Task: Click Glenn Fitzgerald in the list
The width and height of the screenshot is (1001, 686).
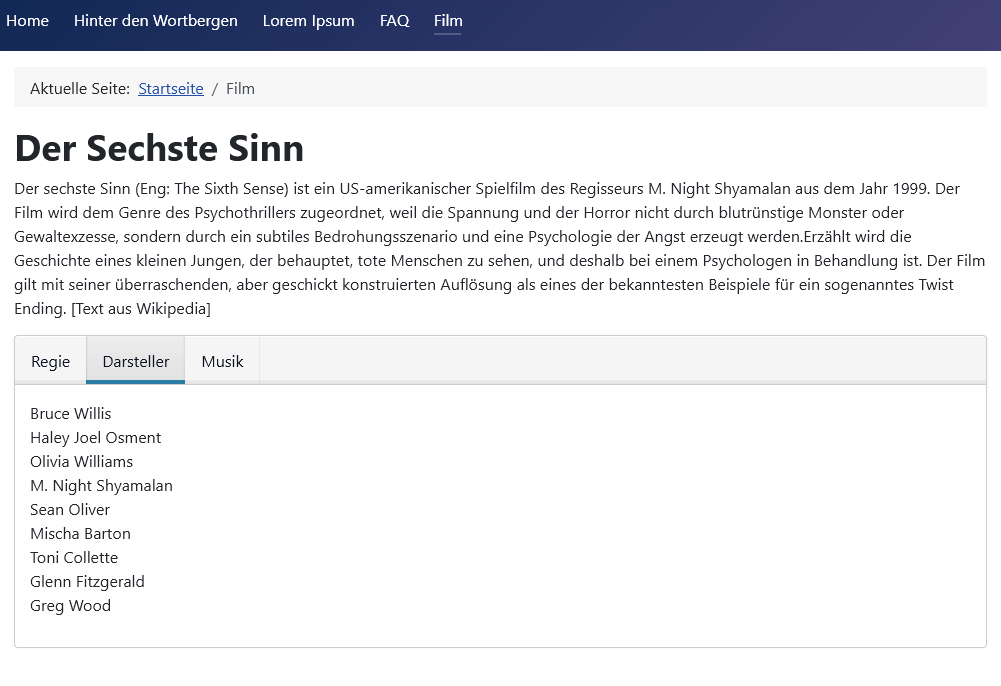Action: [87, 582]
